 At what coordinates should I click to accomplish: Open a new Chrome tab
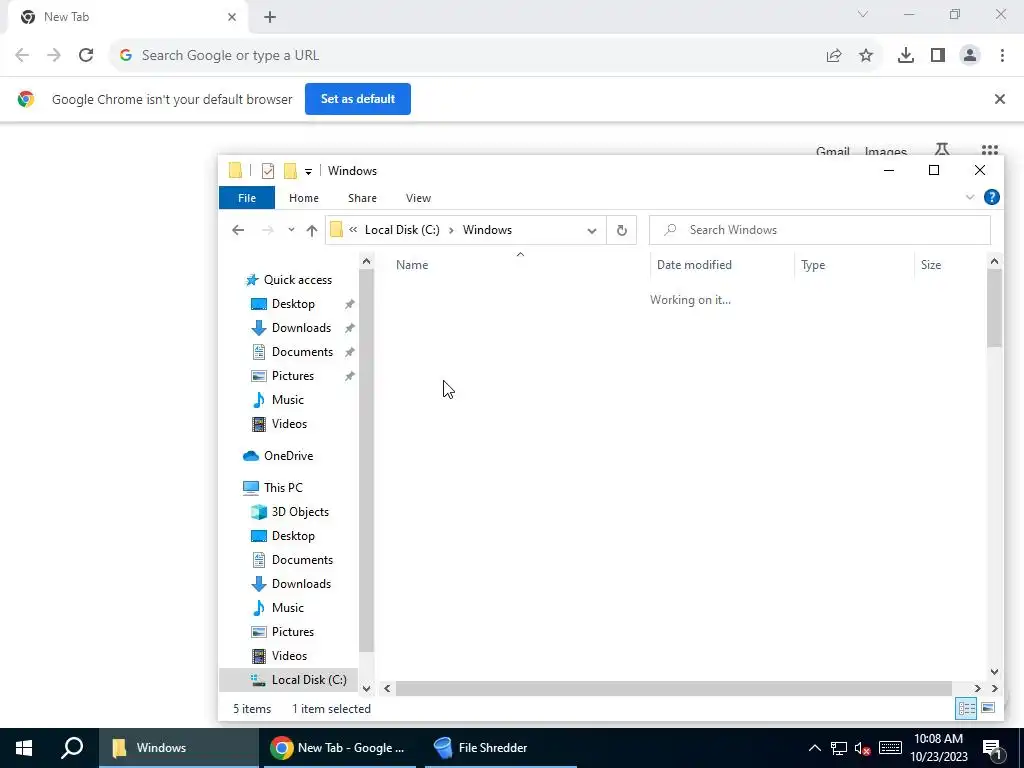point(270,17)
